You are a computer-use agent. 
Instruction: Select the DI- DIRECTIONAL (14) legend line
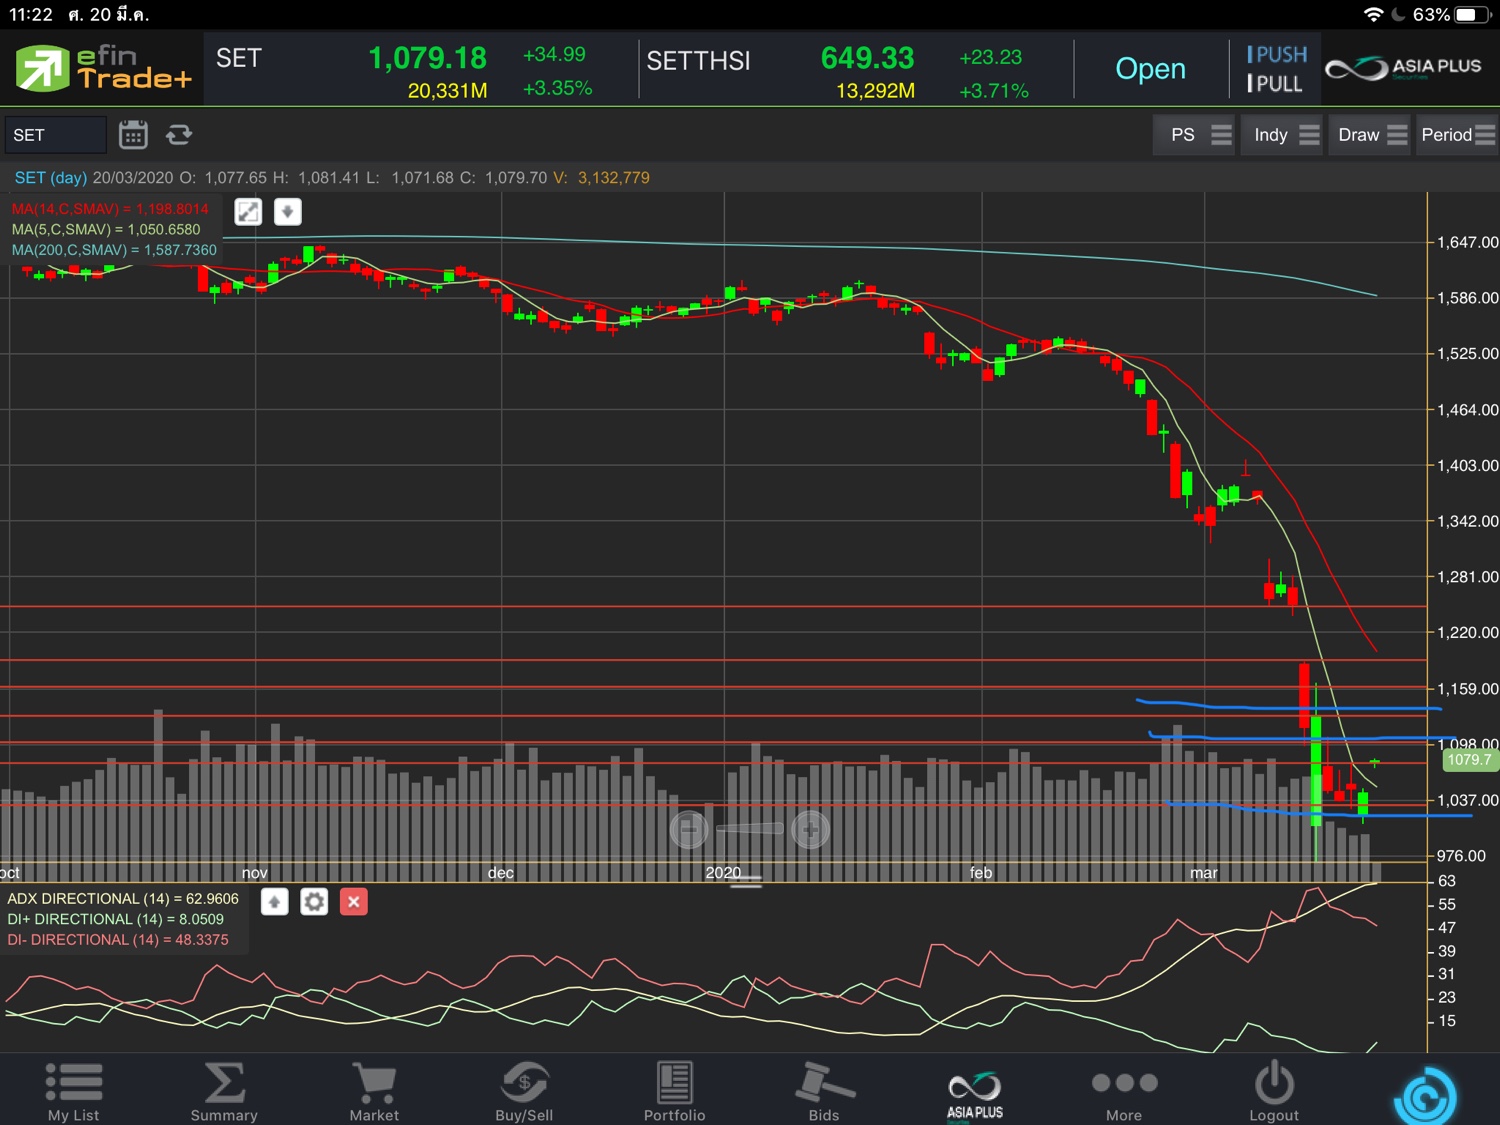(118, 940)
